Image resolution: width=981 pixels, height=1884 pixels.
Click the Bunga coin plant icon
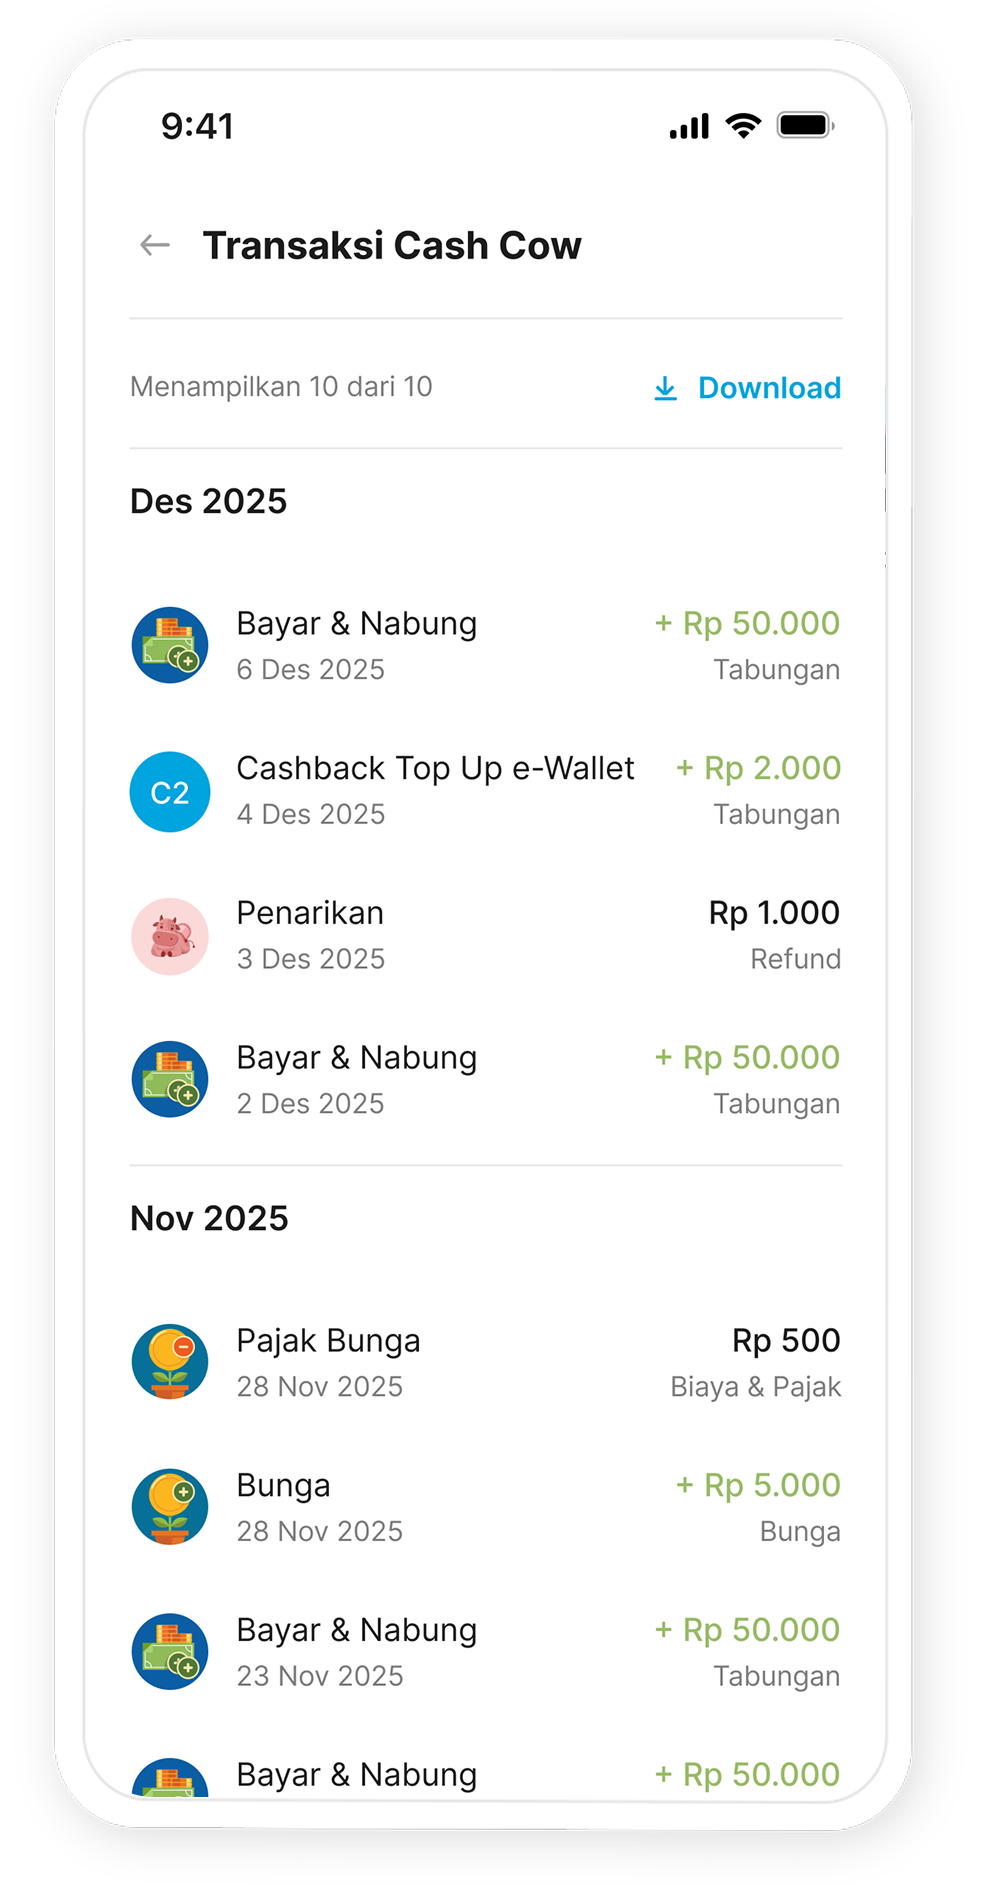click(x=170, y=1507)
